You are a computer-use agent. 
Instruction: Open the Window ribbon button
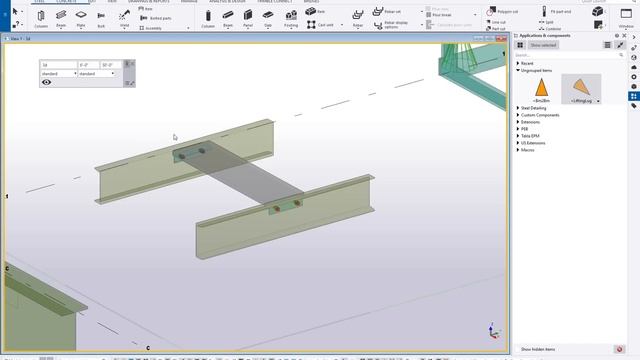pos(626,19)
